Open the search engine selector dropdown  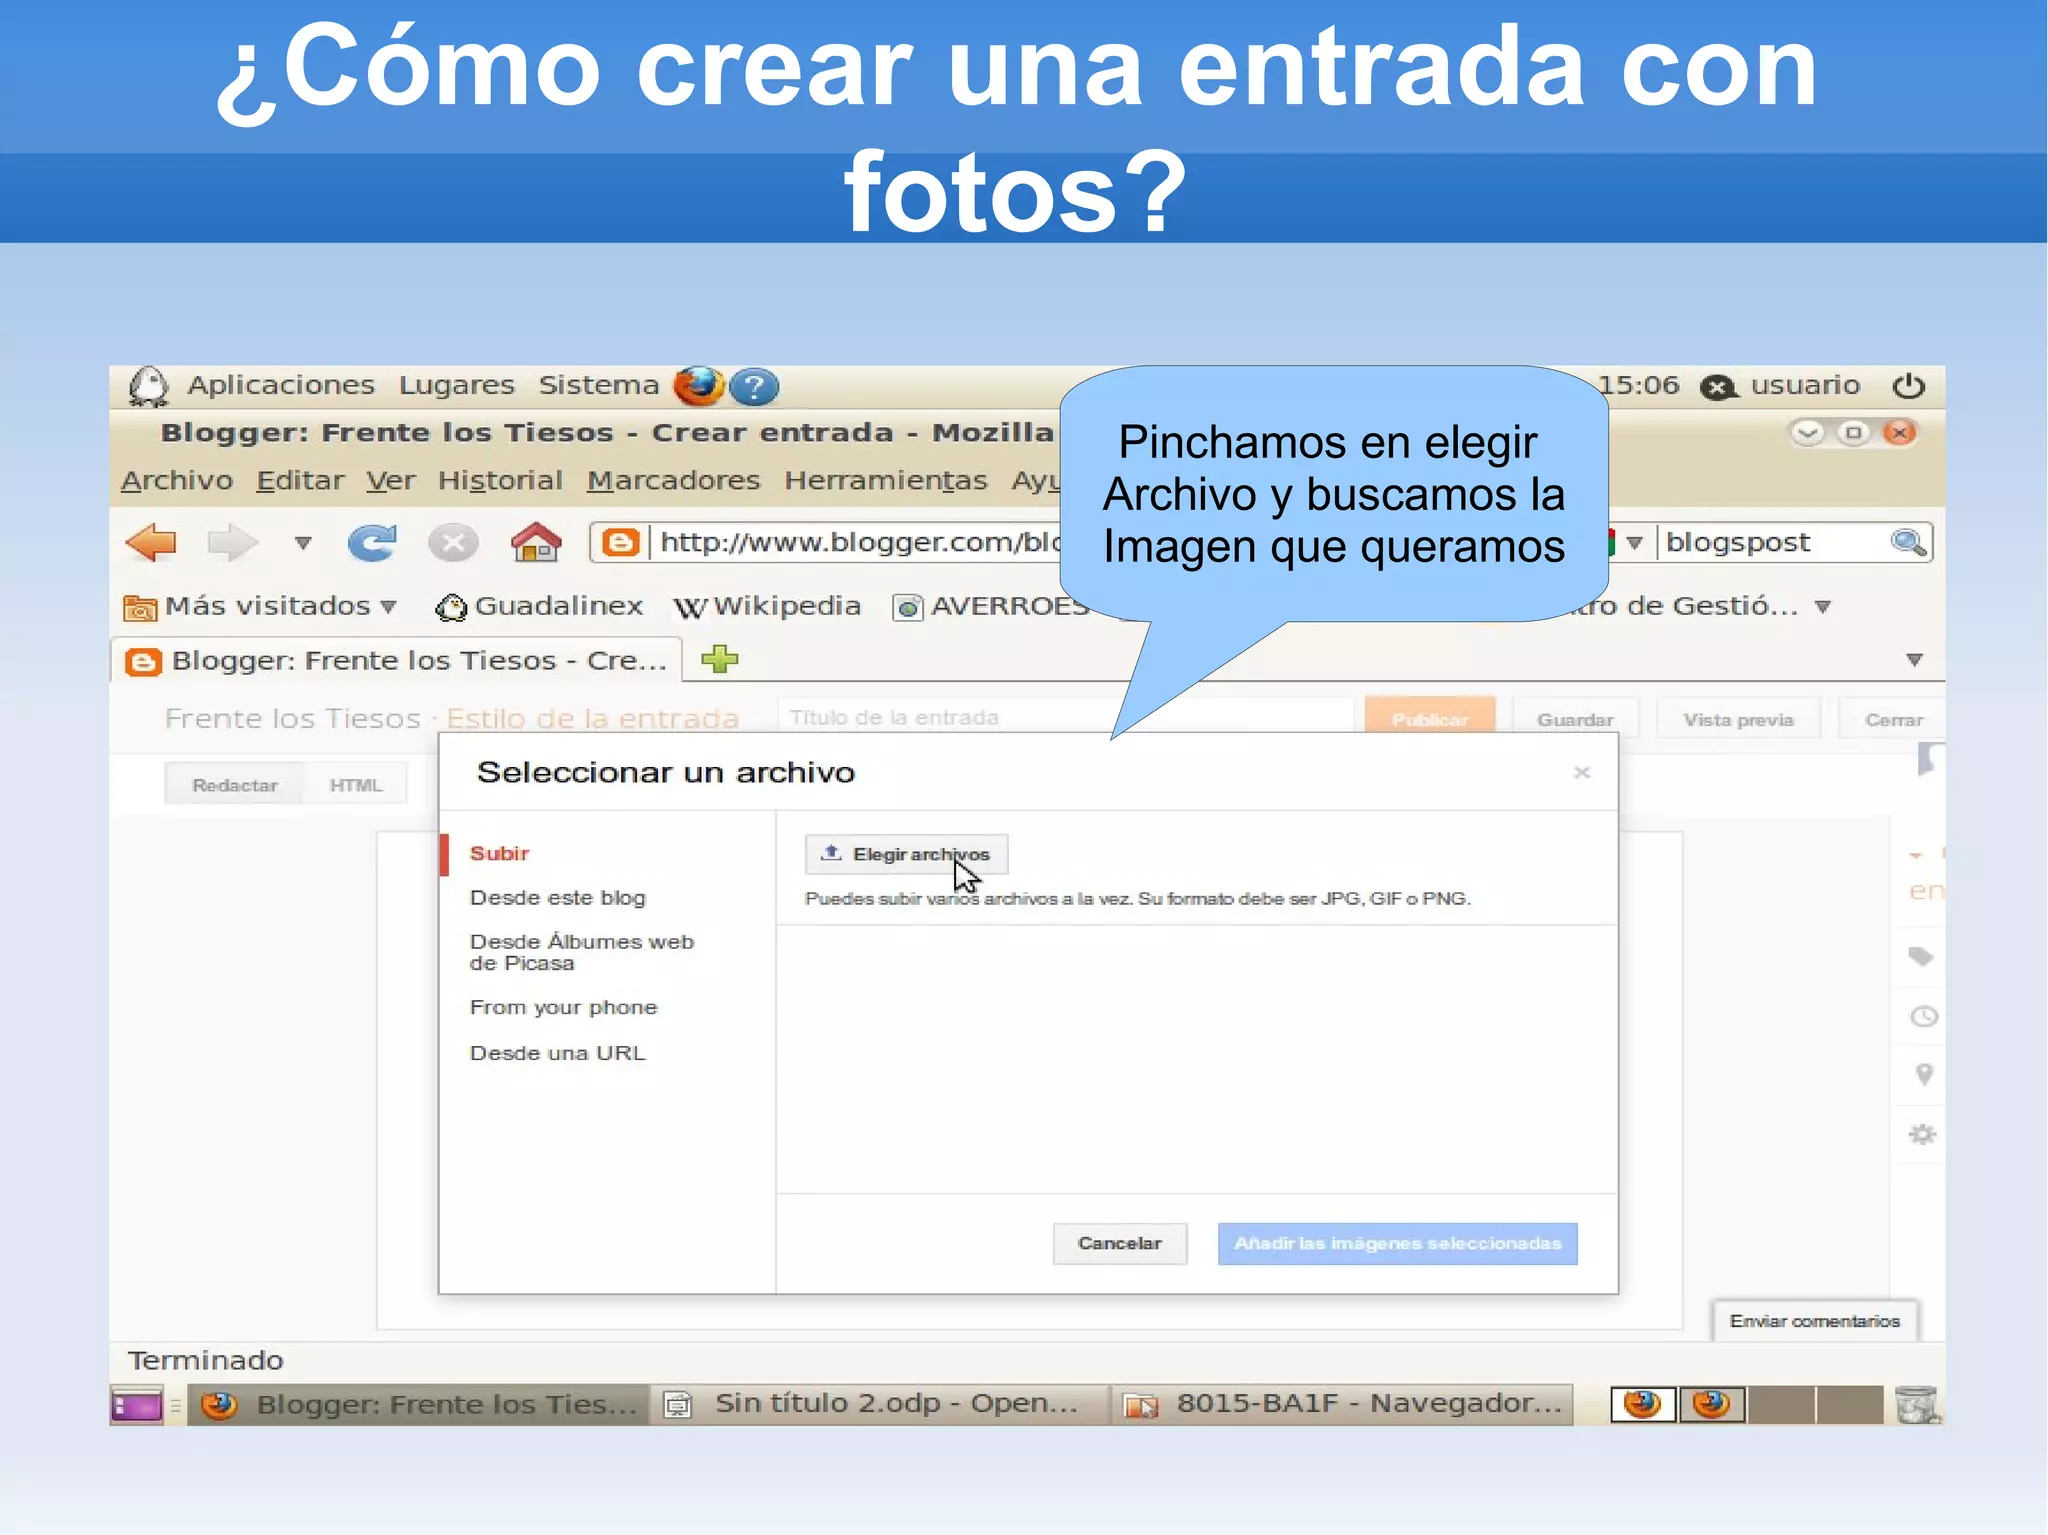coord(1634,543)
